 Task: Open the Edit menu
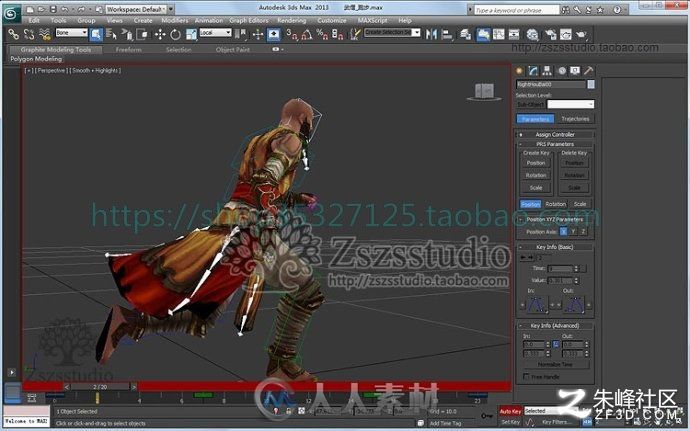34,20
